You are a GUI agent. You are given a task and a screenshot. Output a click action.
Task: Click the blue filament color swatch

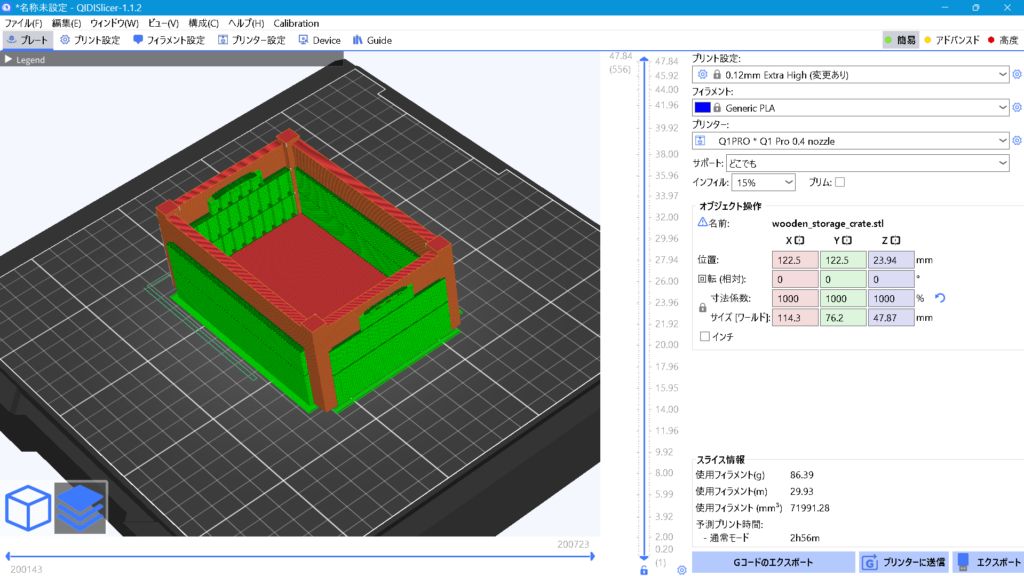[x=702, y=107]
